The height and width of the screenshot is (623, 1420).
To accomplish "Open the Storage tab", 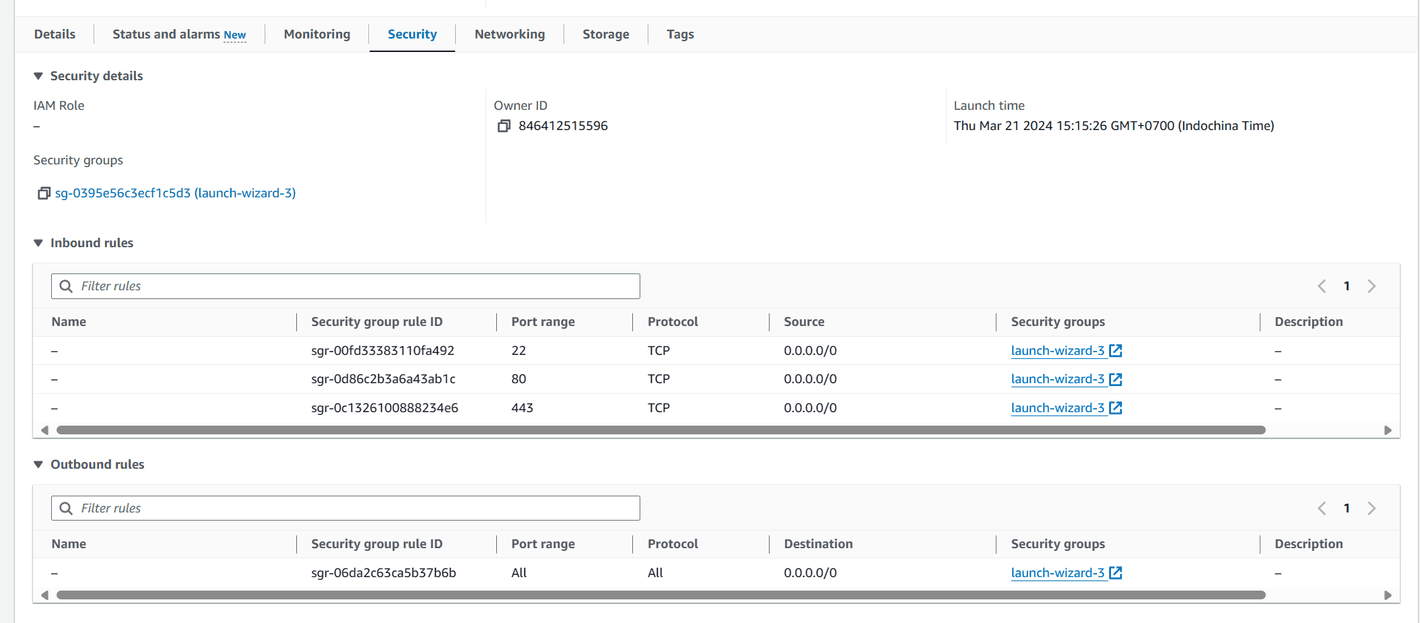I will tap(605, 33).
